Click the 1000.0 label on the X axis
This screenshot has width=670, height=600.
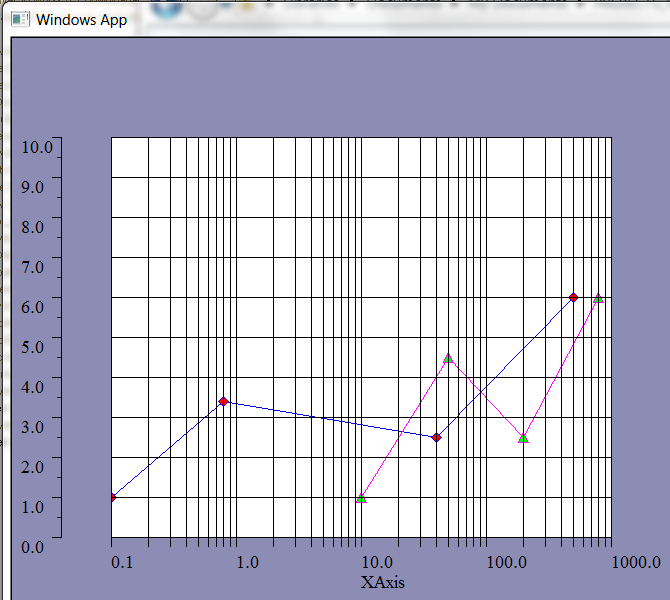point(636,563)
